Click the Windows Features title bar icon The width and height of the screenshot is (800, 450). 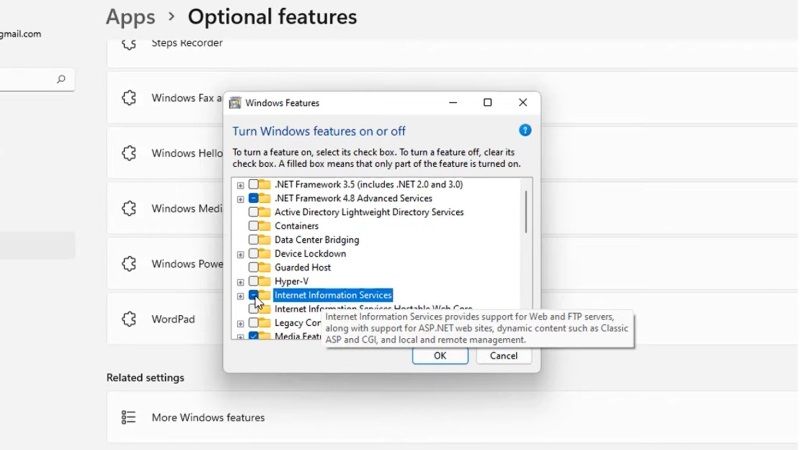click(x=235, y=103)
